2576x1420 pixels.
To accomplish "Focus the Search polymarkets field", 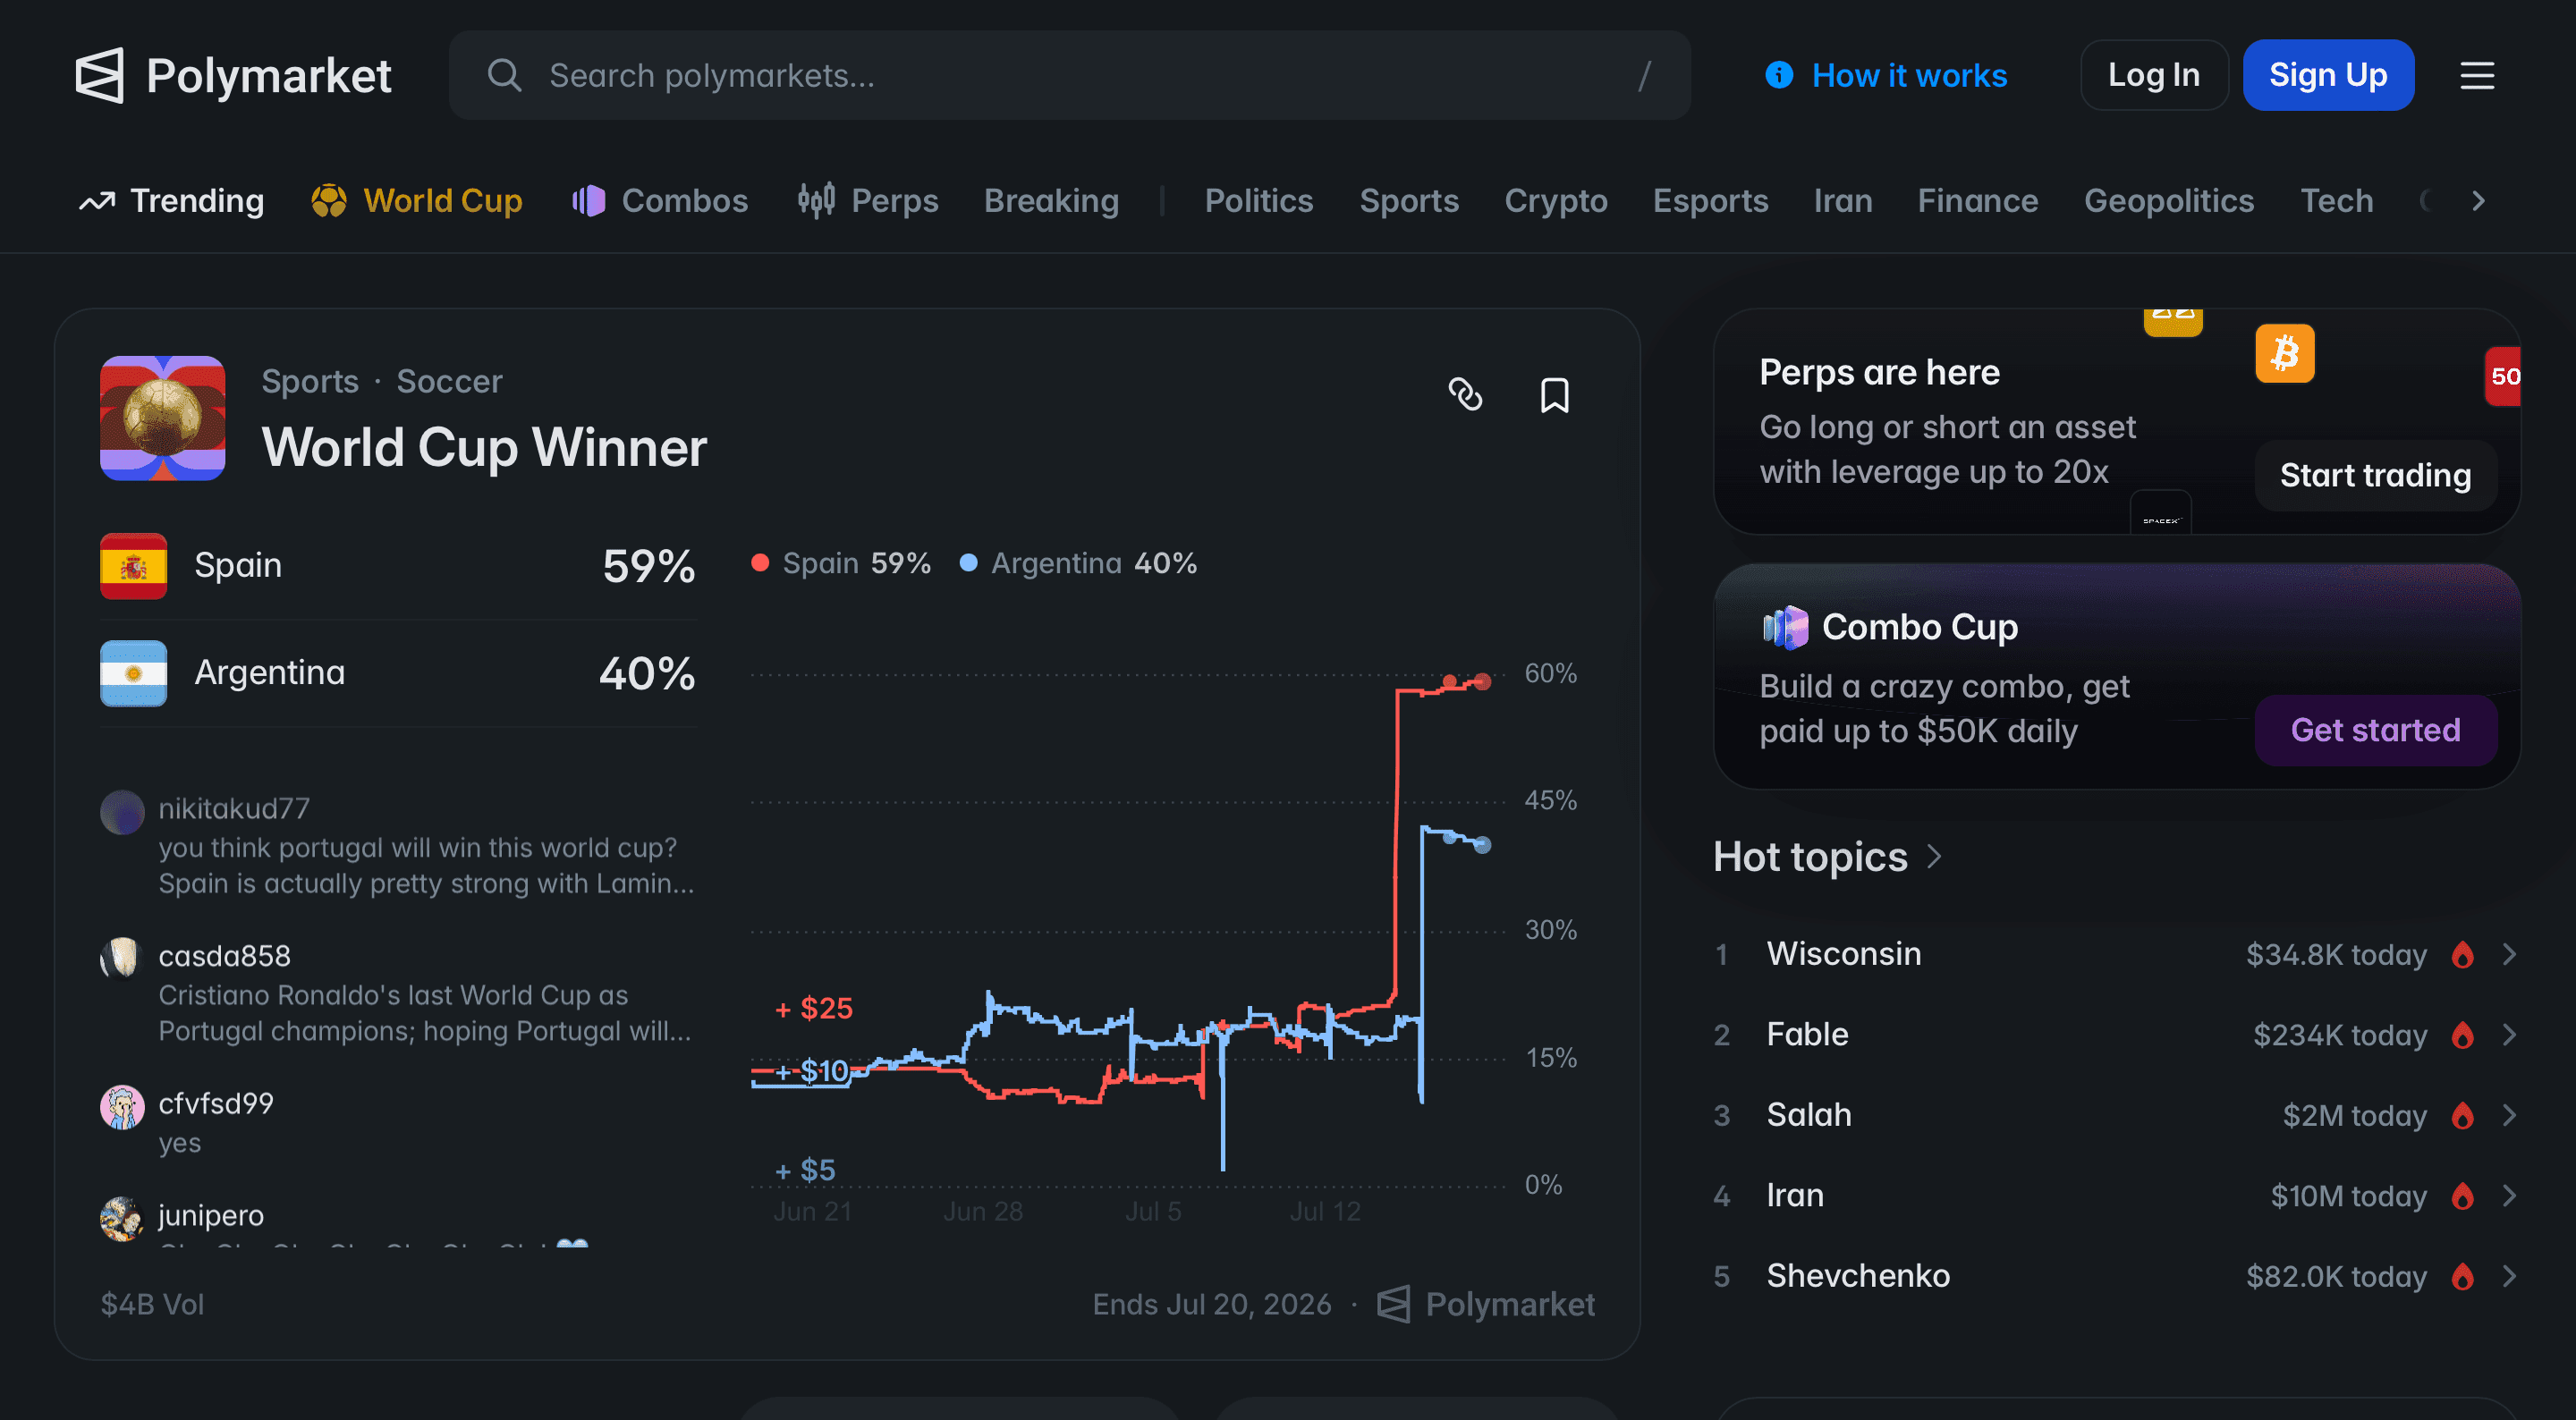I will click(x=1069, y=75).
